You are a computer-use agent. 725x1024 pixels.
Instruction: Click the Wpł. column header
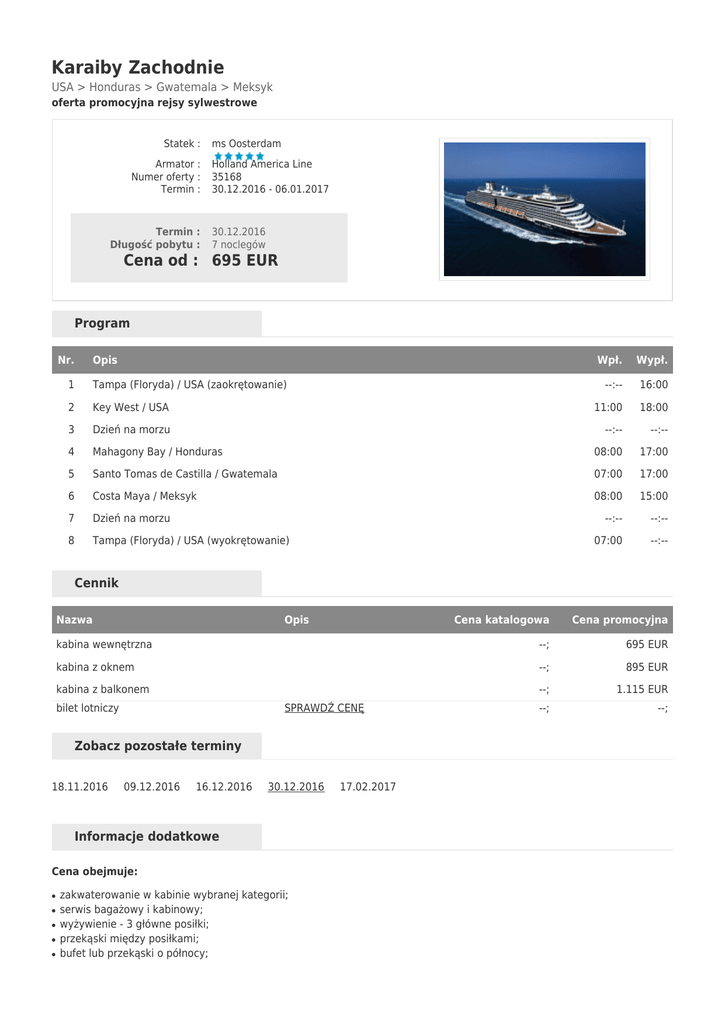click(x=609, y=360)
